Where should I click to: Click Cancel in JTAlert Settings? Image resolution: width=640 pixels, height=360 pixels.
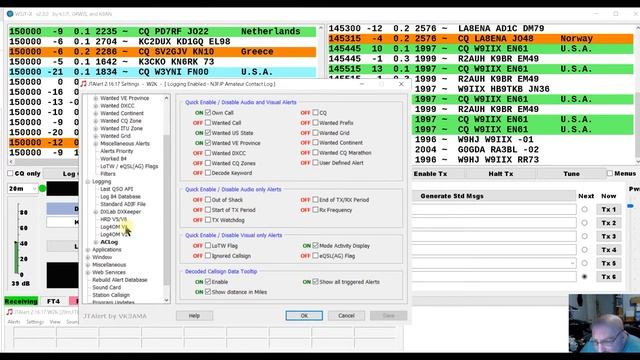(x=347, y=316)
